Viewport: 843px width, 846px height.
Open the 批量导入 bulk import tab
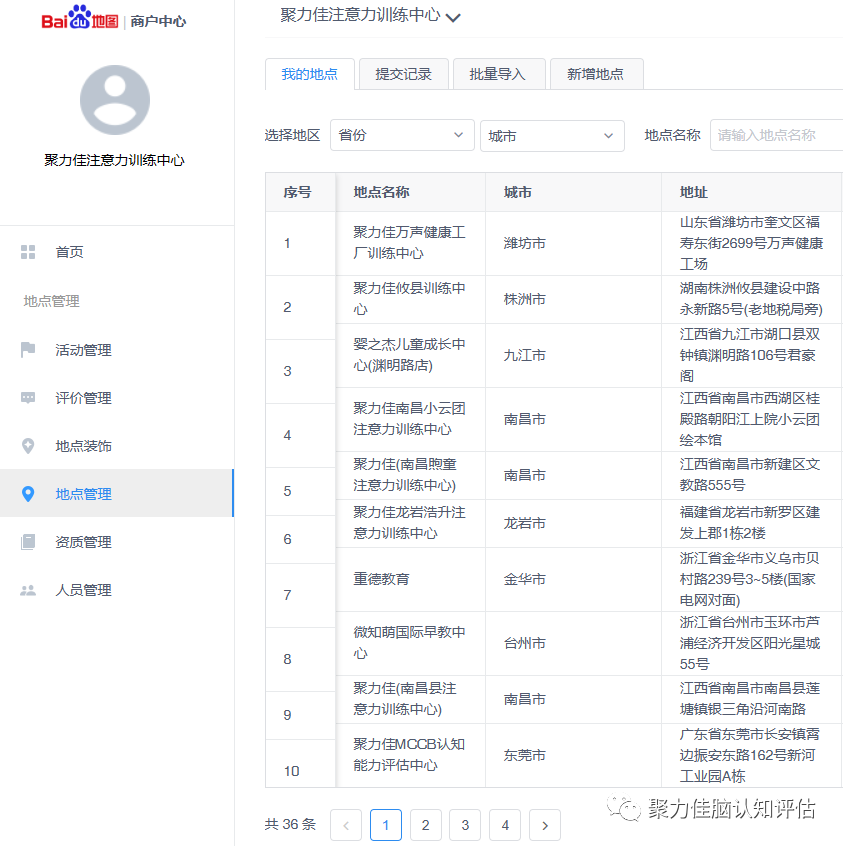[499, 74]
